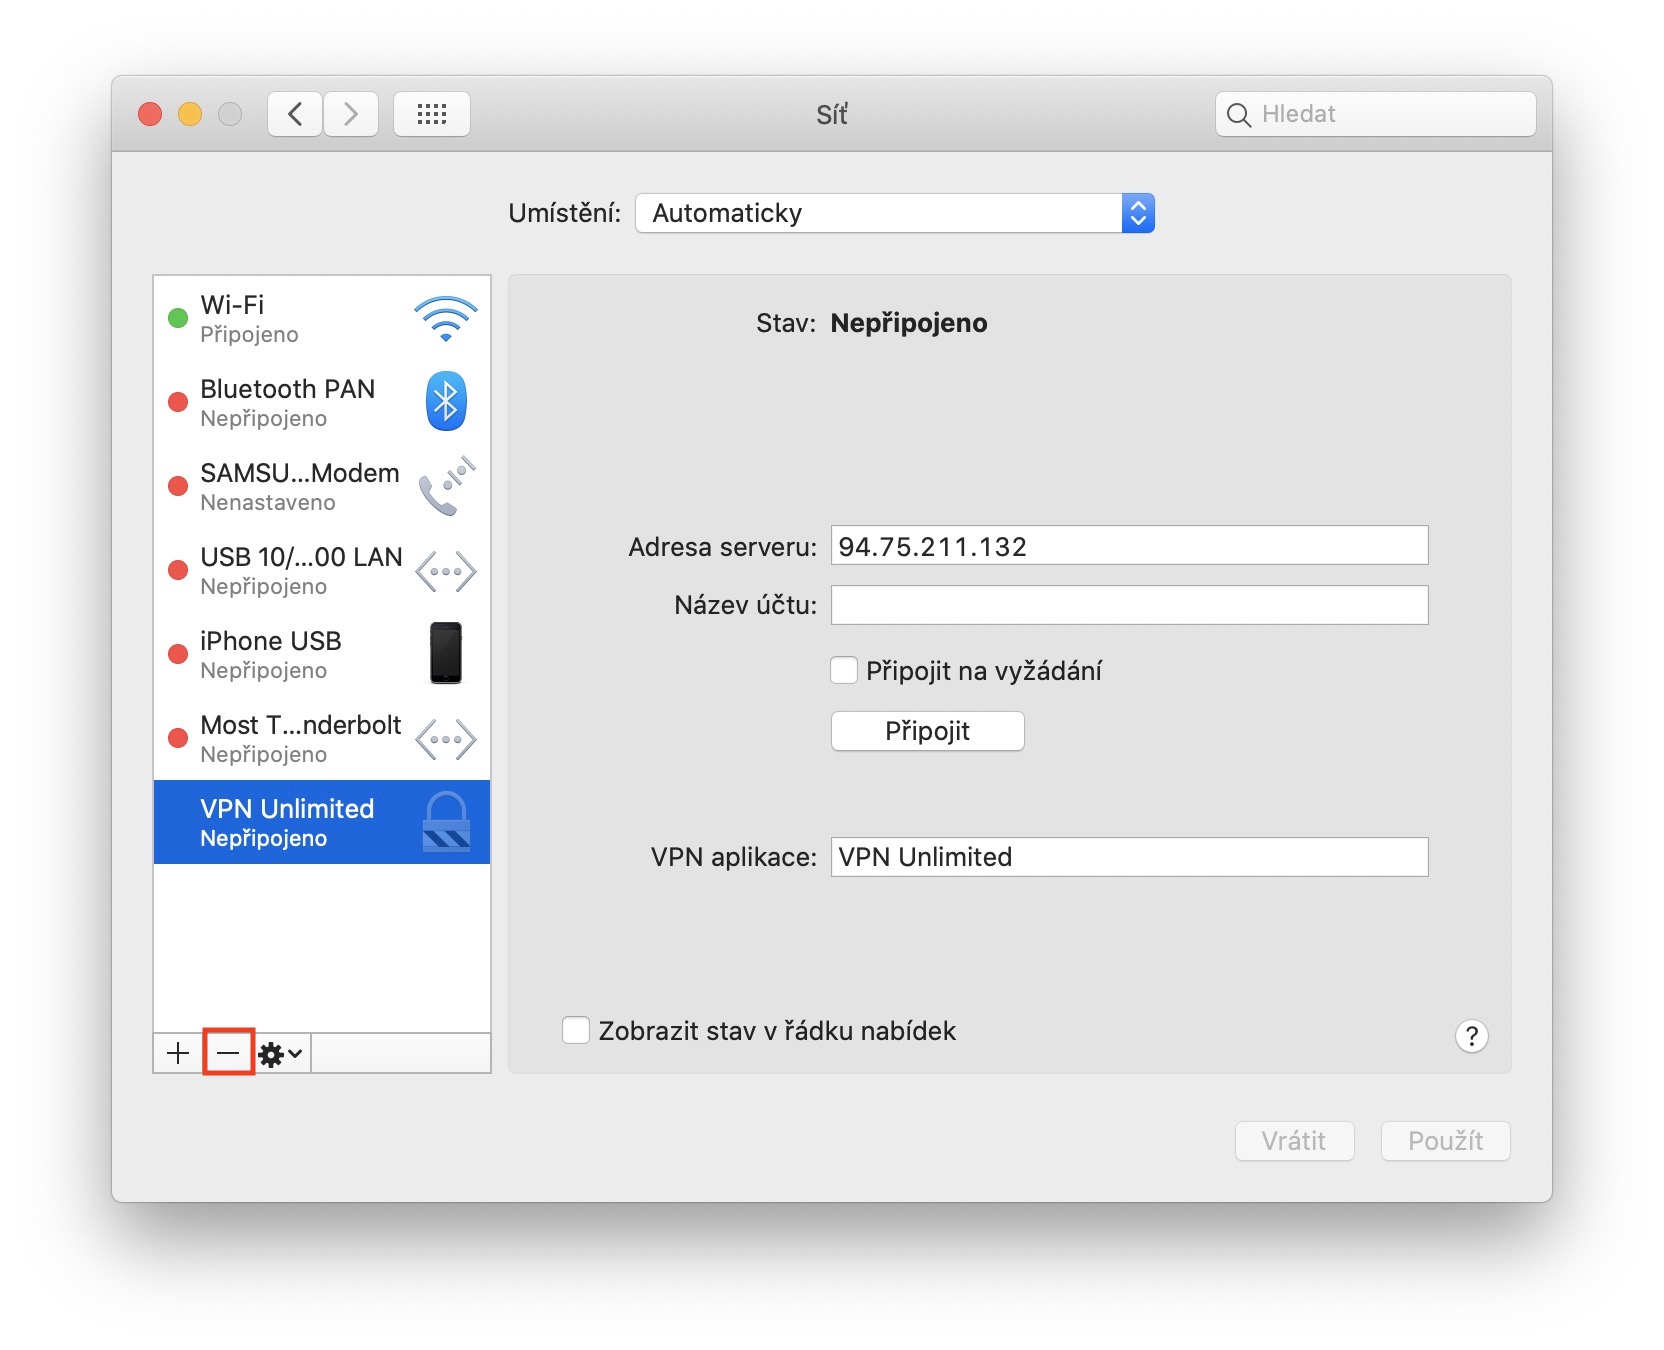Select the iPhone USB device icon
1664x1350 pixels.
pyautogui.click(x=446, y=653)
